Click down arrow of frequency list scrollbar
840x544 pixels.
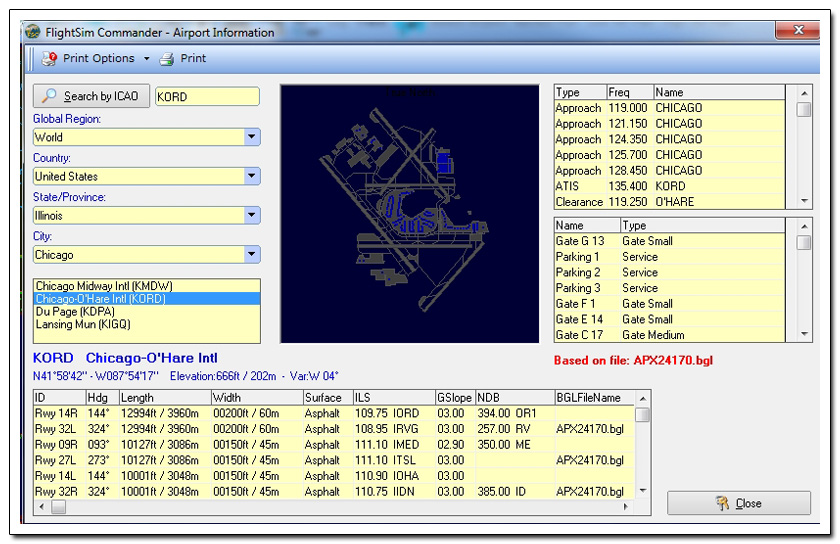(804, 201)
